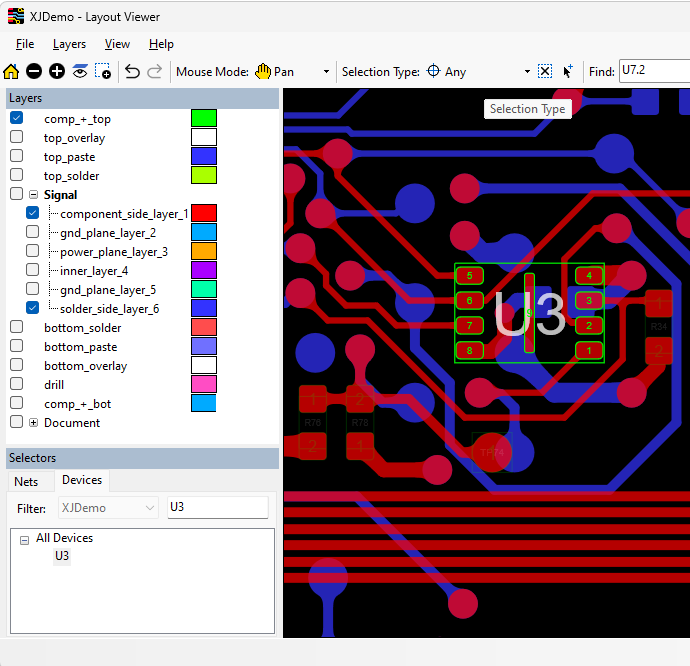690x666 pixels.
Task: Click the Find input field
Action: click(652, 71)
